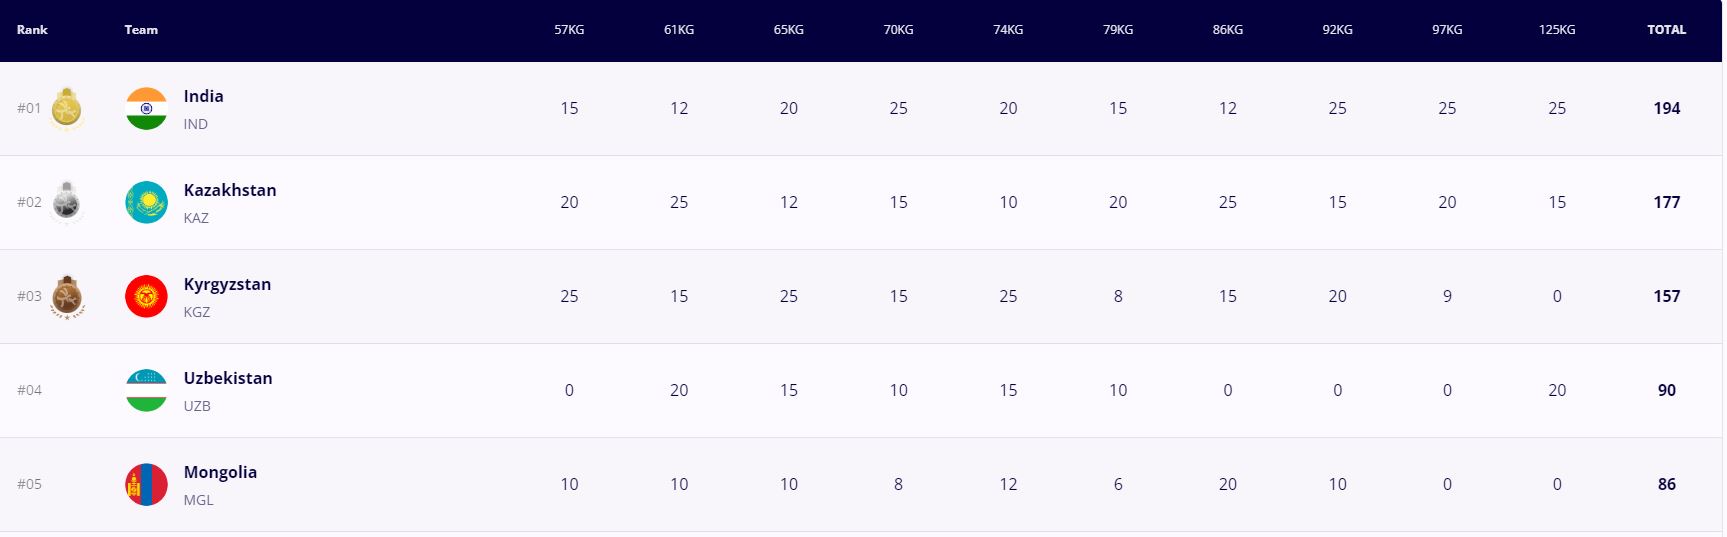Open the India team name link
1727x537 pixels.
point(203,96)
